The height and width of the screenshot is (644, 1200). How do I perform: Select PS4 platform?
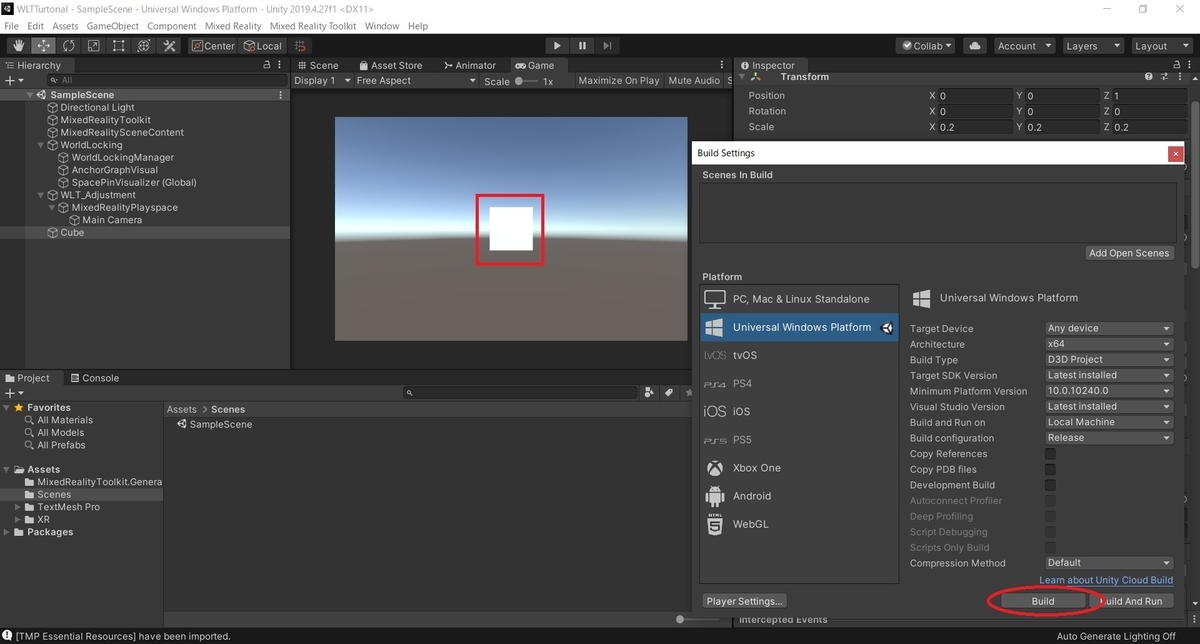[x=800, y=383]
